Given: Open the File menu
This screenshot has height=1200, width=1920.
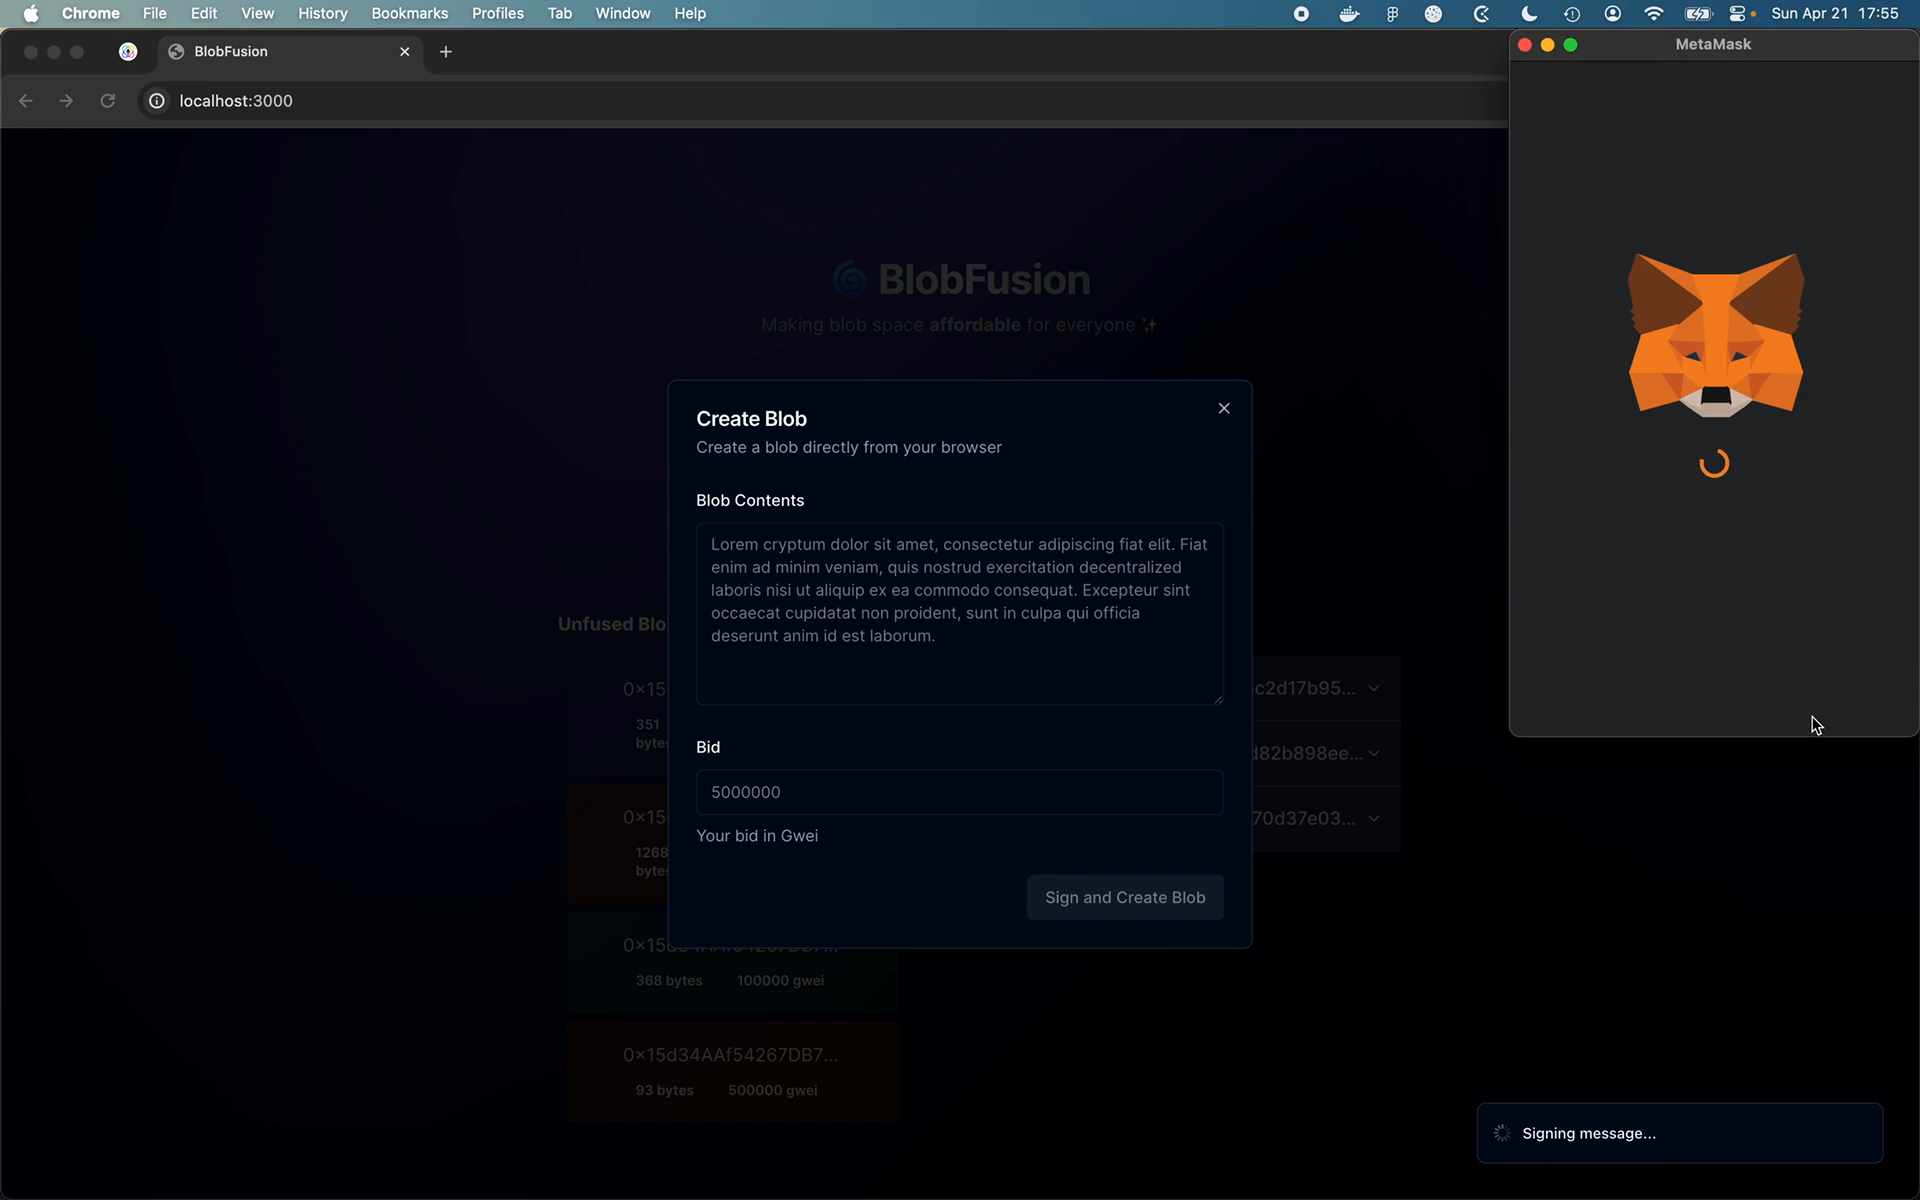Looking at the screenshot, I should (154, 13).
